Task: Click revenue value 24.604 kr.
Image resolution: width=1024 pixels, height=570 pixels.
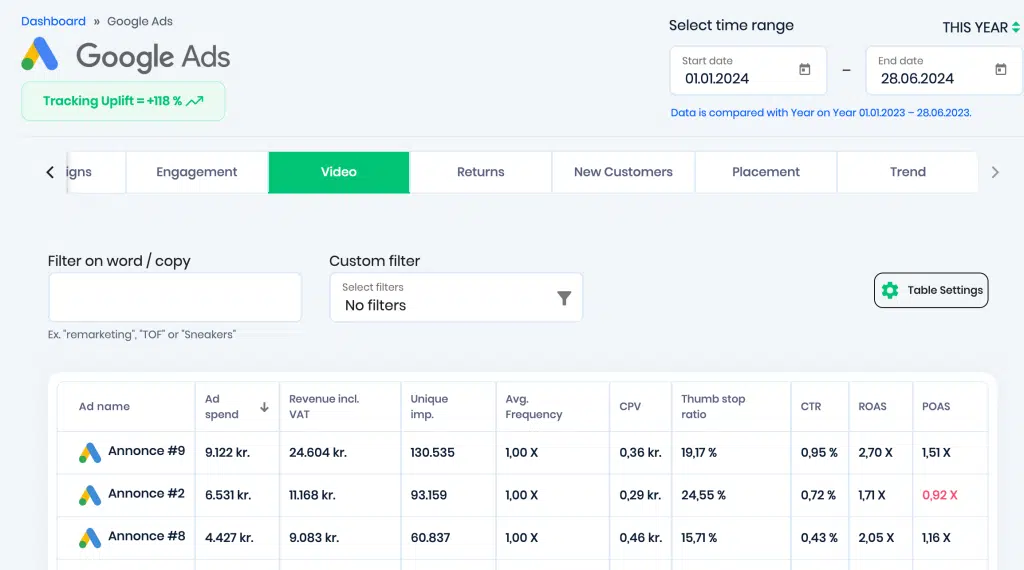Action: [x=317, y=452]
